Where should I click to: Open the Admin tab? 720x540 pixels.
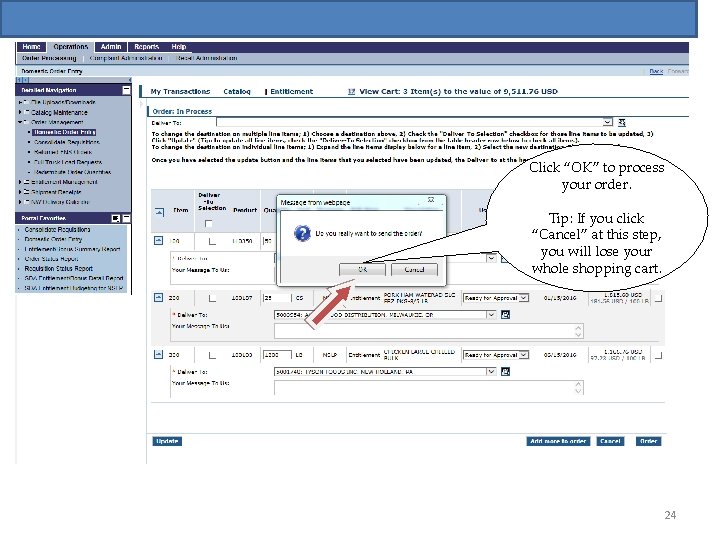click(x=111, y=47)
